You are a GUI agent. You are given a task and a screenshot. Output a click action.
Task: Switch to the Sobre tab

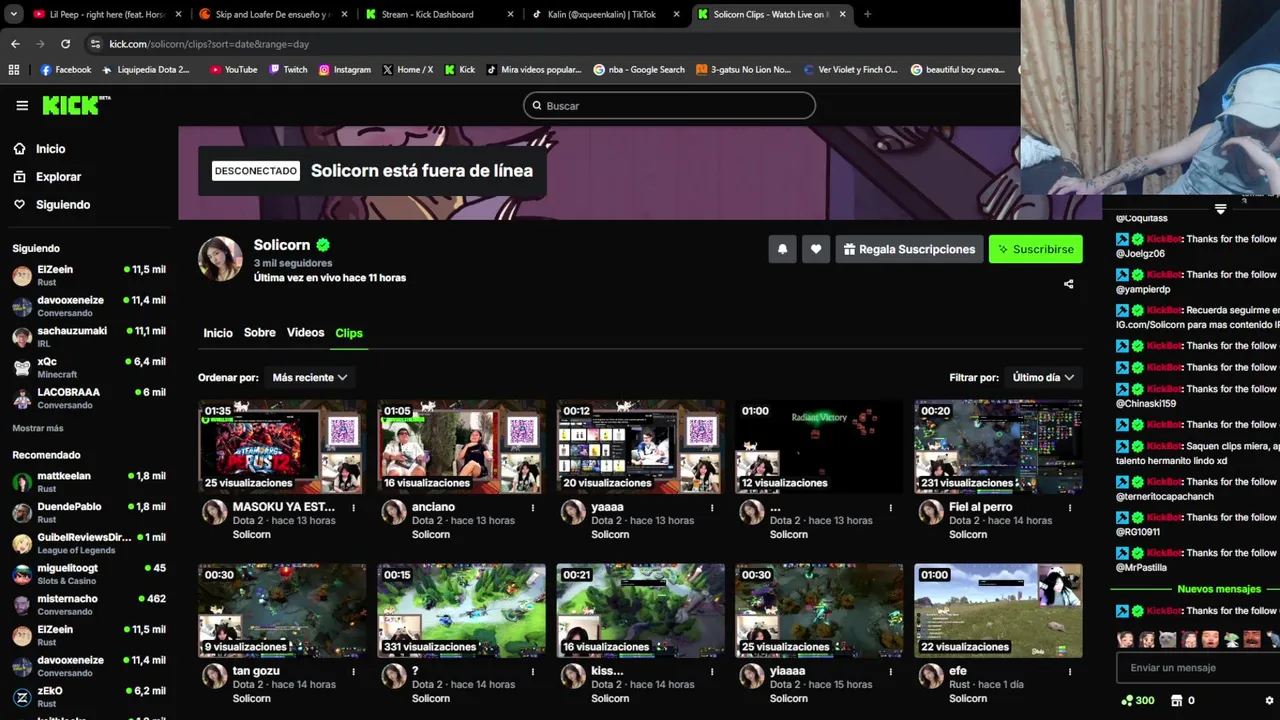[x=260, y=333]
